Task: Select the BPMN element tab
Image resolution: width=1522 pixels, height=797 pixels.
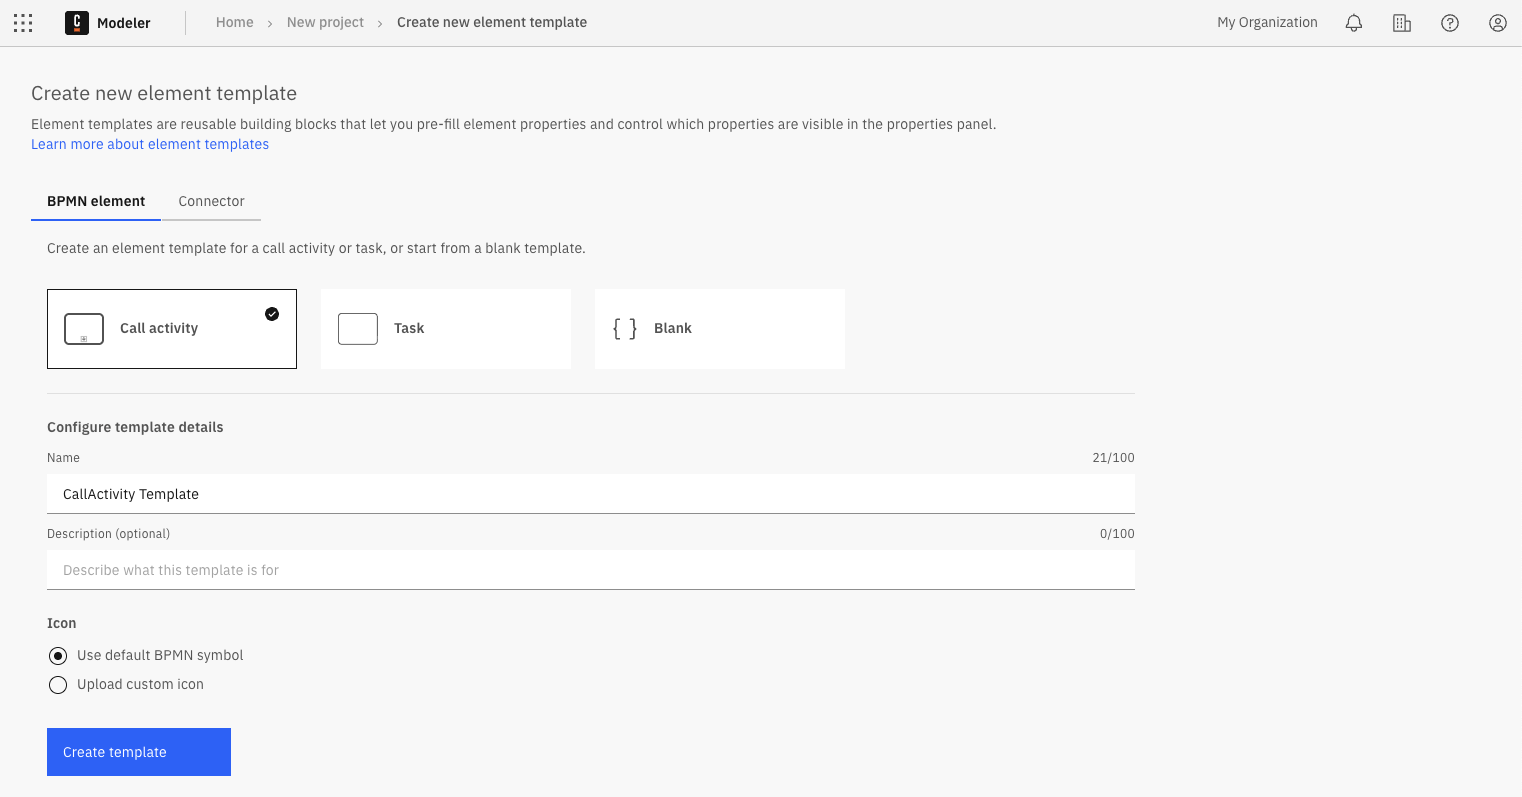Action: tap(96, 201)
